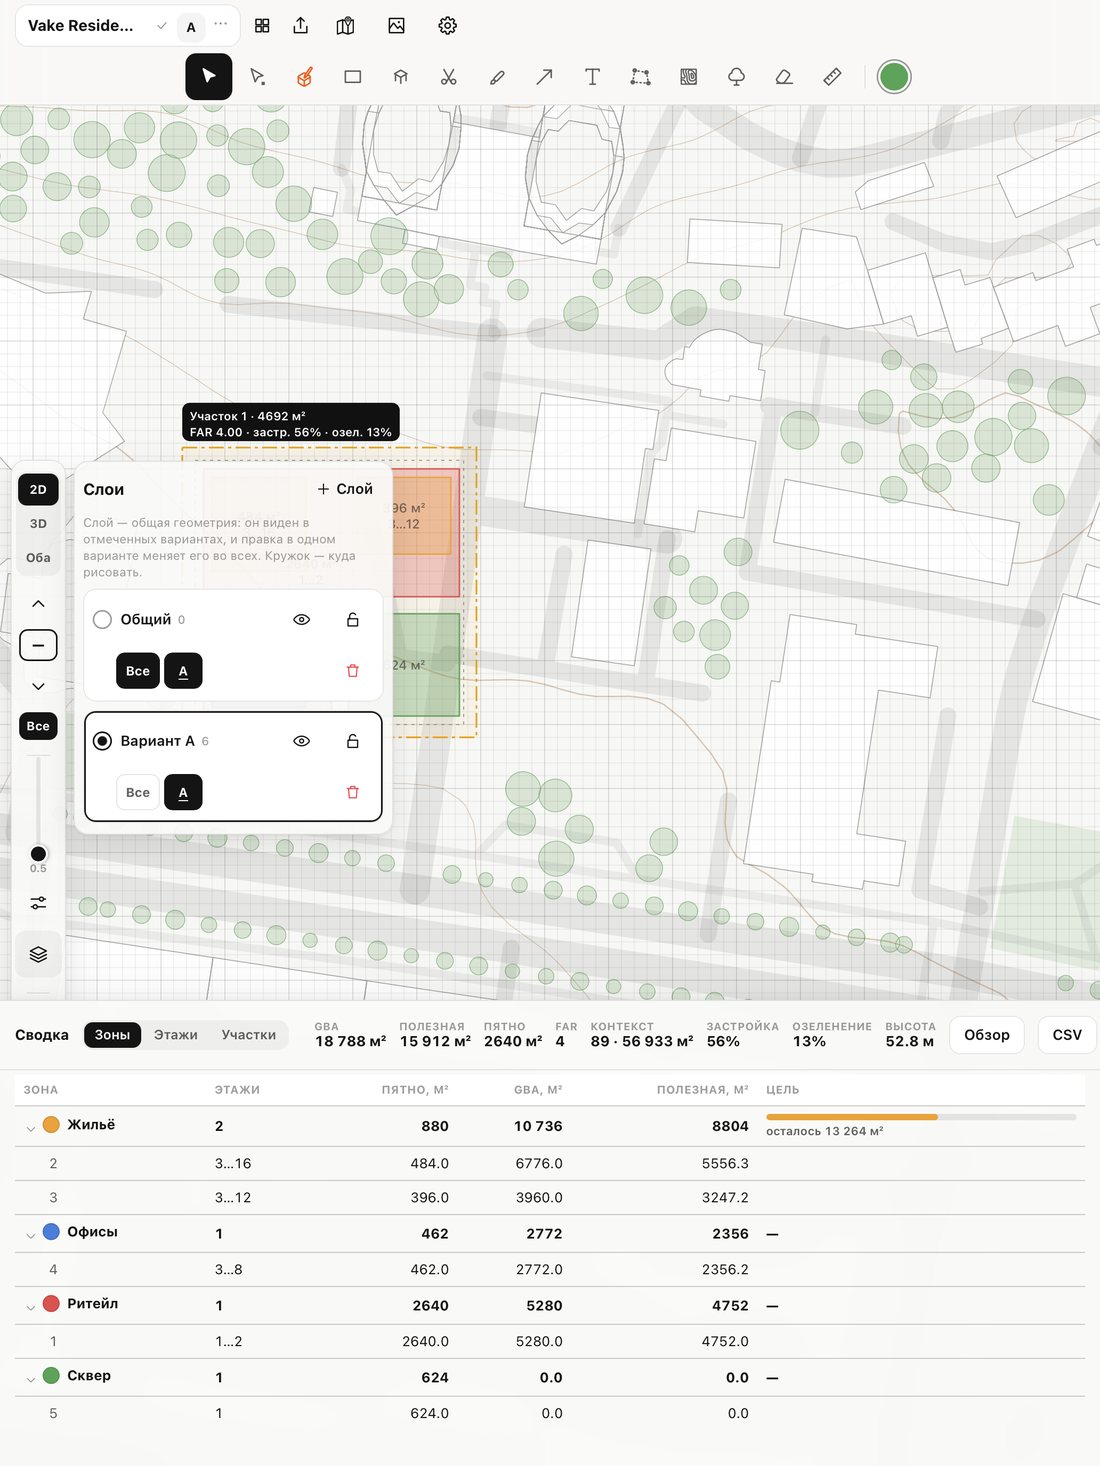The image size is (1100, 1466).
Task: Collapse the Сквер zone row
Action: pos(30,1379)
